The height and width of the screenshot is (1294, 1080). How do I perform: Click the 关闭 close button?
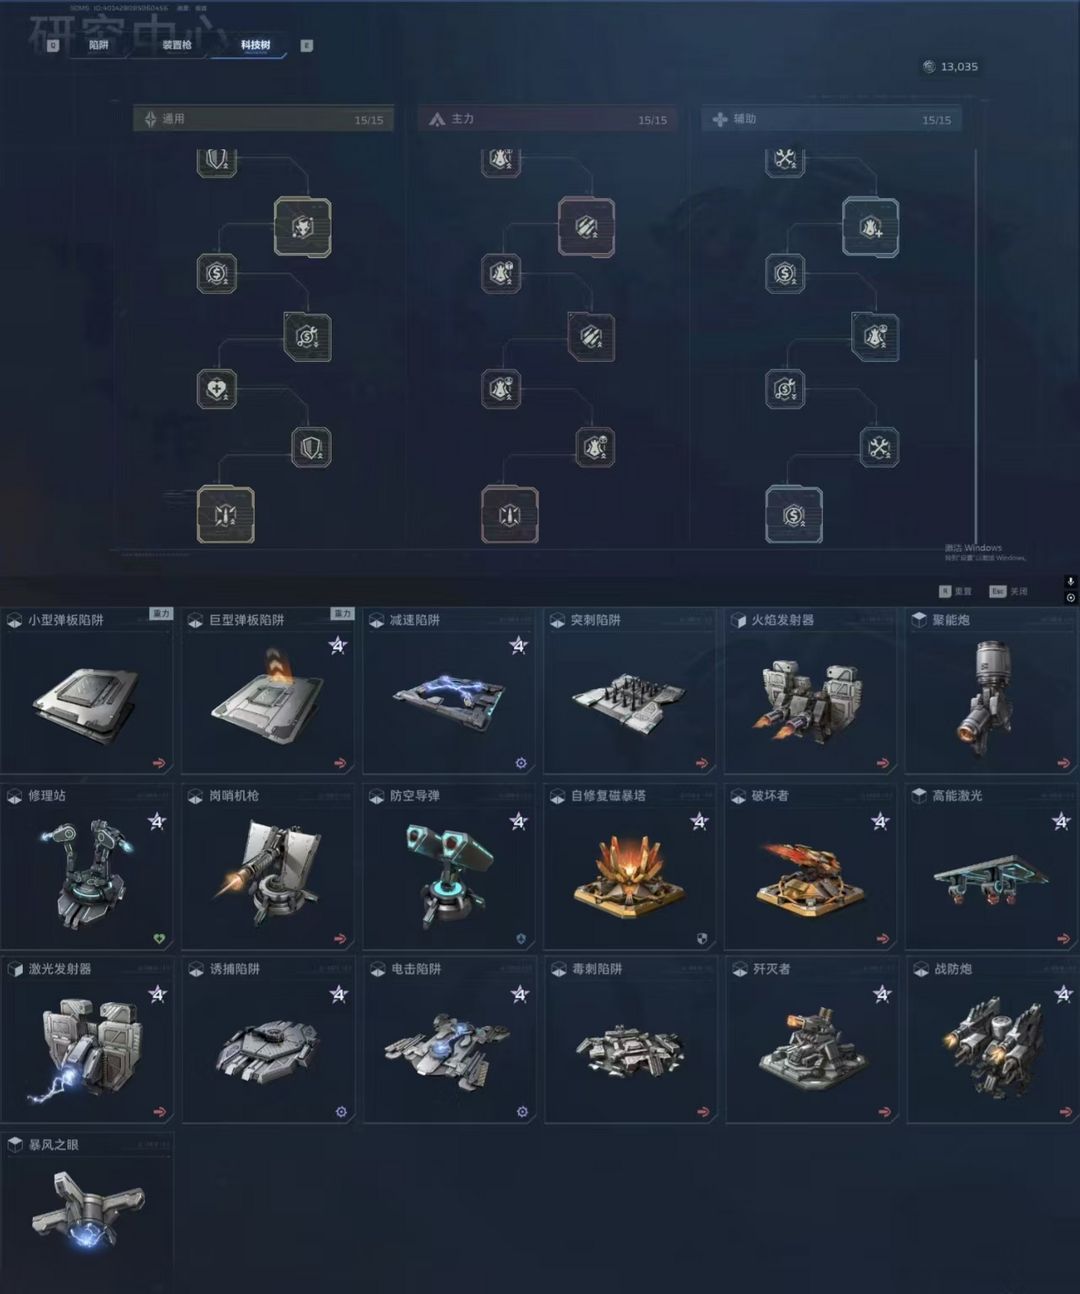point(1009,591)
